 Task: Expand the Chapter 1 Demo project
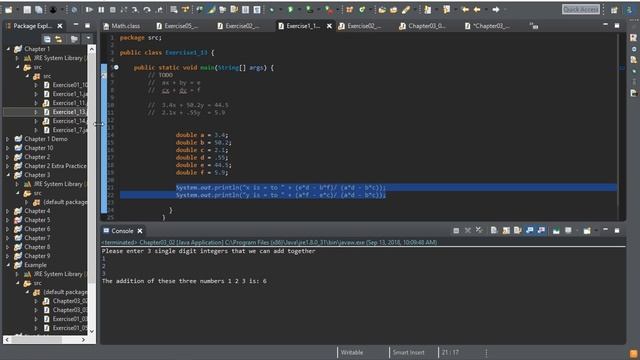(8, 139)
